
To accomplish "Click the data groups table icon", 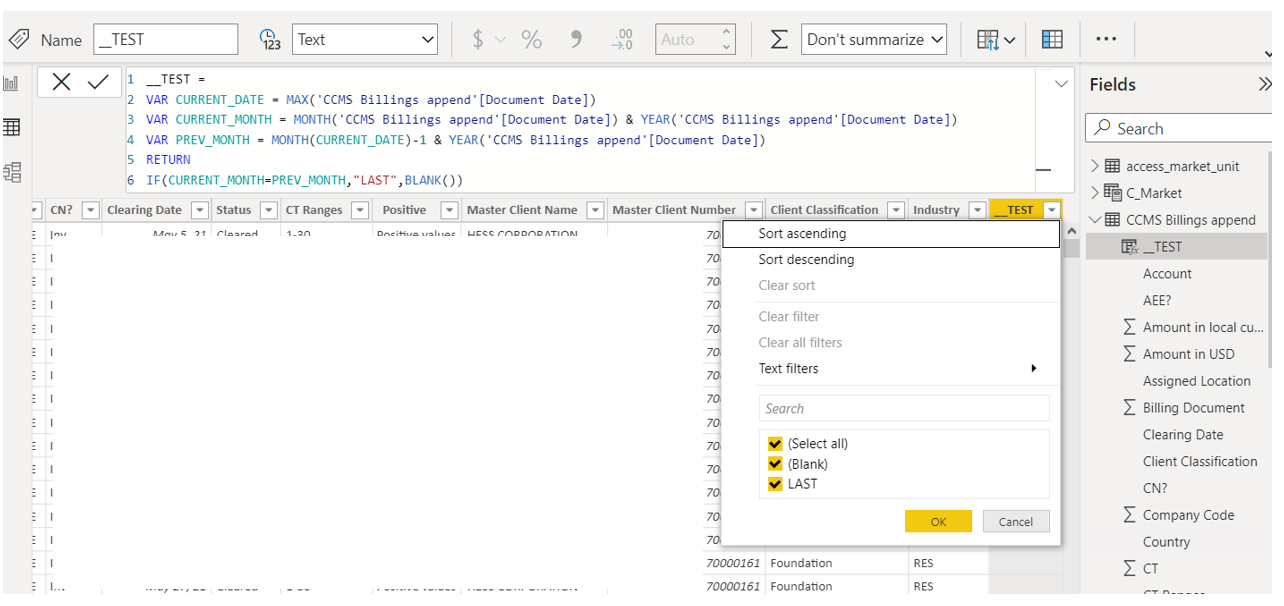I will coord(1052,39).
